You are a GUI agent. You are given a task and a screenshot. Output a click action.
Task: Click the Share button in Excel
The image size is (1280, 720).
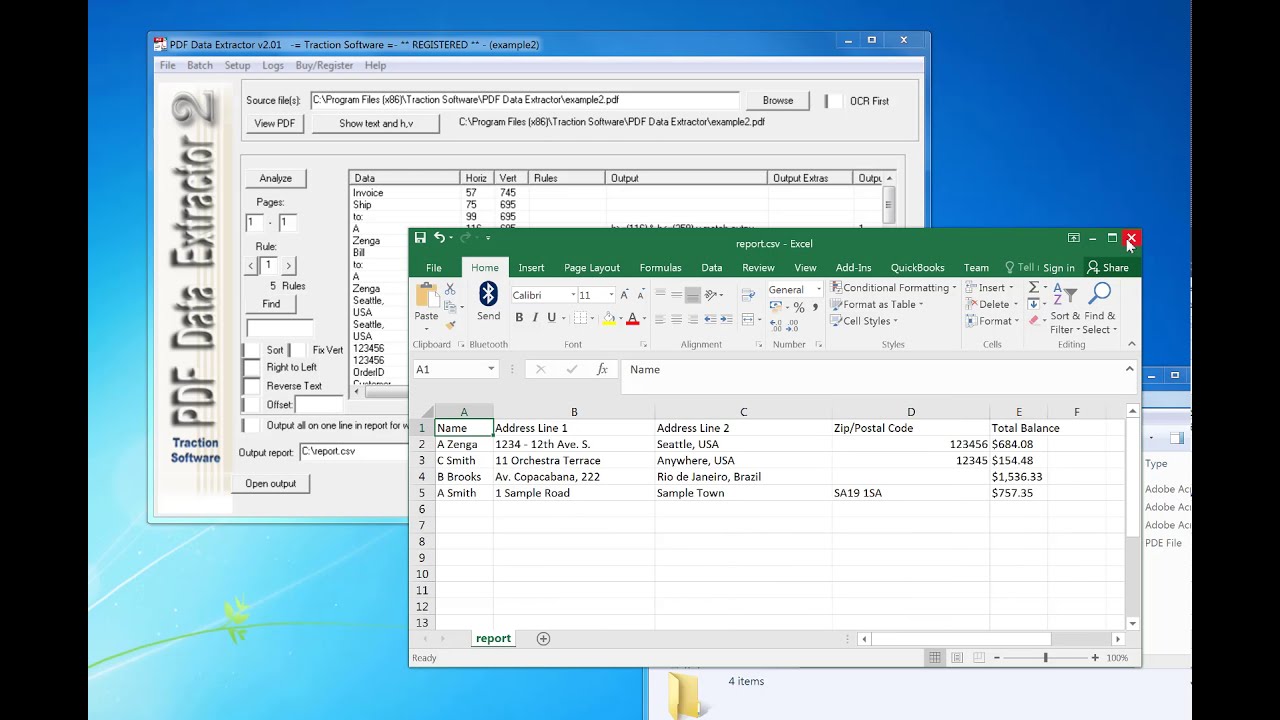(1108, 268)
